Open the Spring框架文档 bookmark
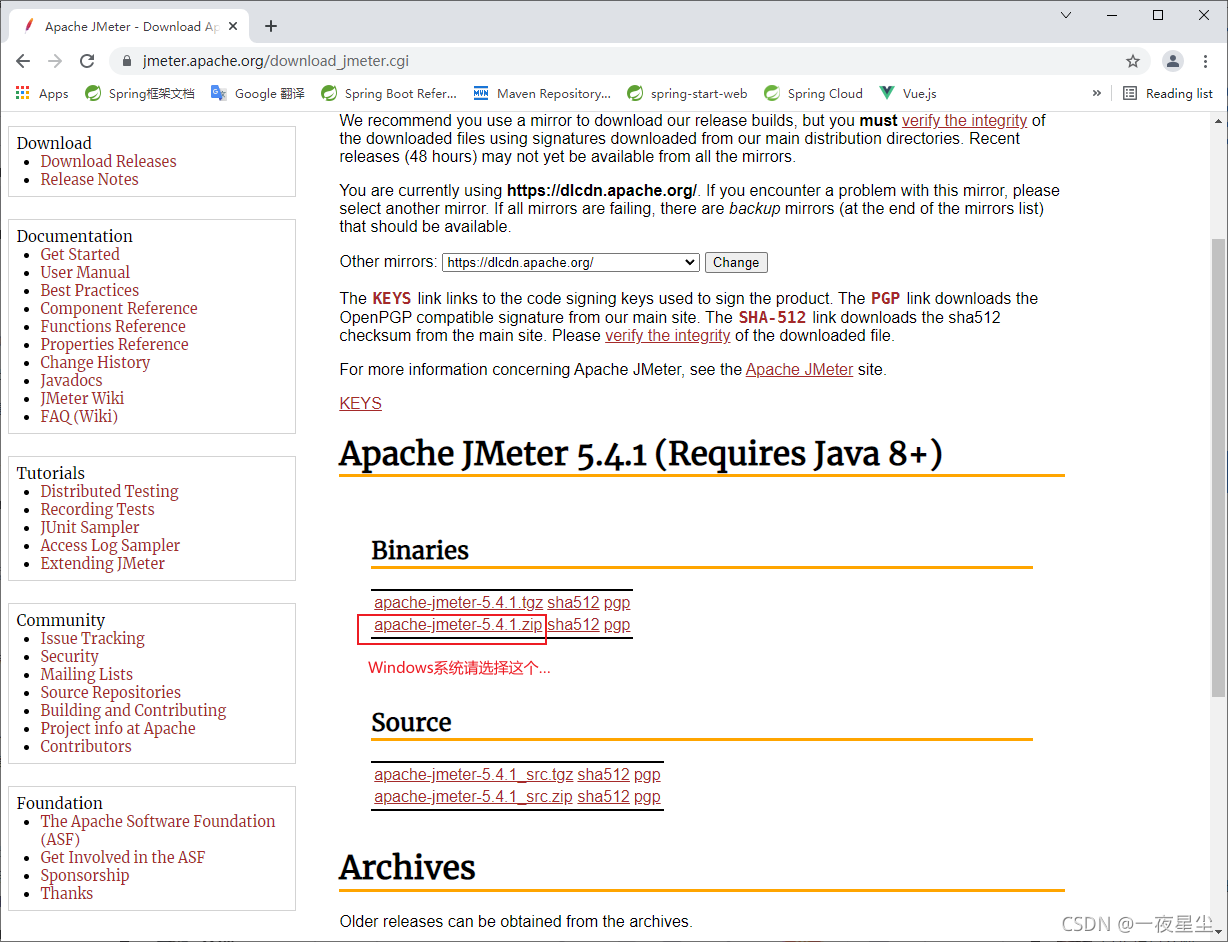 click(139, 93)
